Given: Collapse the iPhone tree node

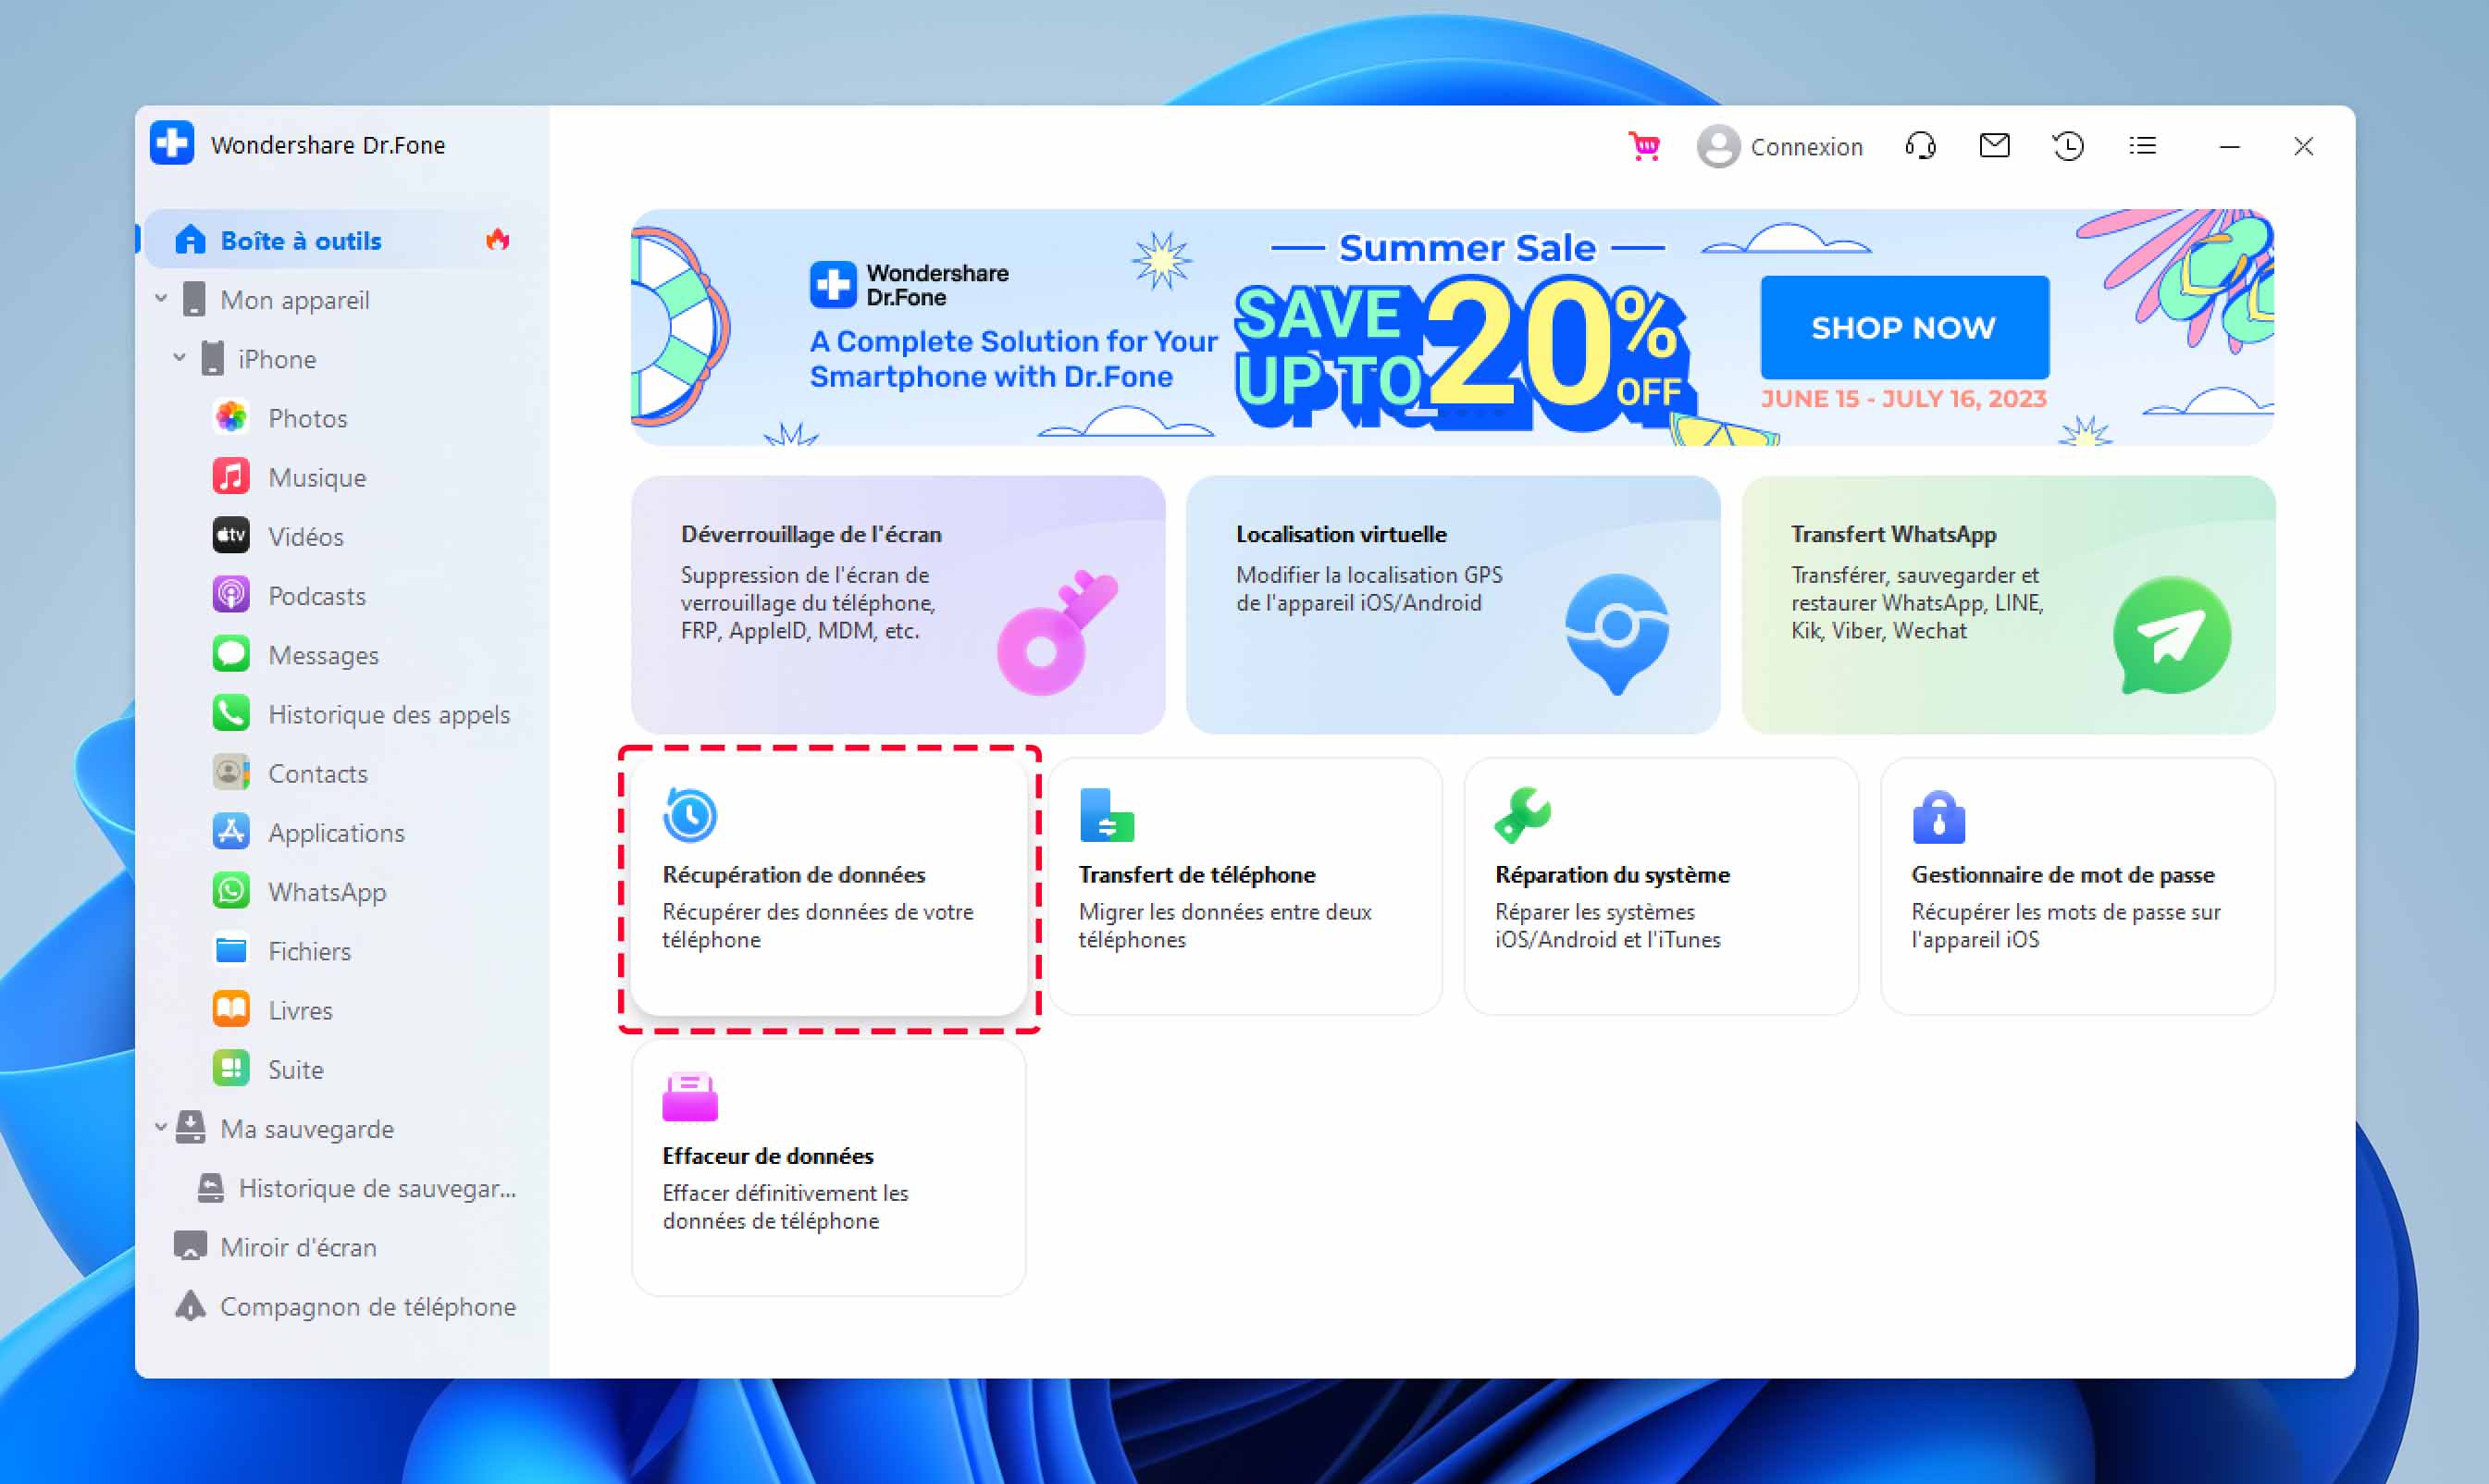Looking at the screenshot, I should click(180, 357).
